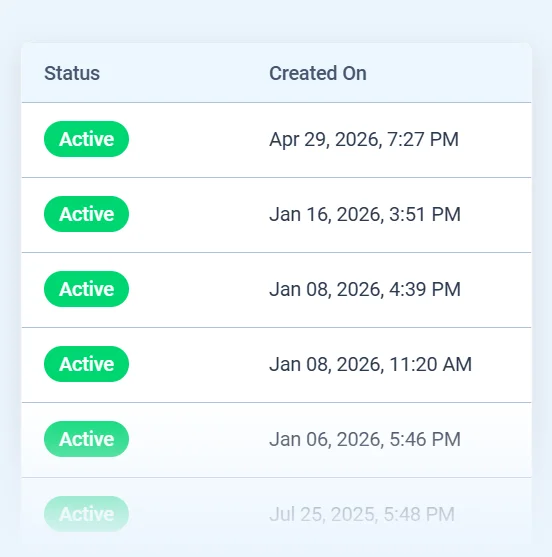The image size is (552, 557).
Task: Click the Jan 08, 2026, 4:39 PM cell
Action: (x=365, y=289)
